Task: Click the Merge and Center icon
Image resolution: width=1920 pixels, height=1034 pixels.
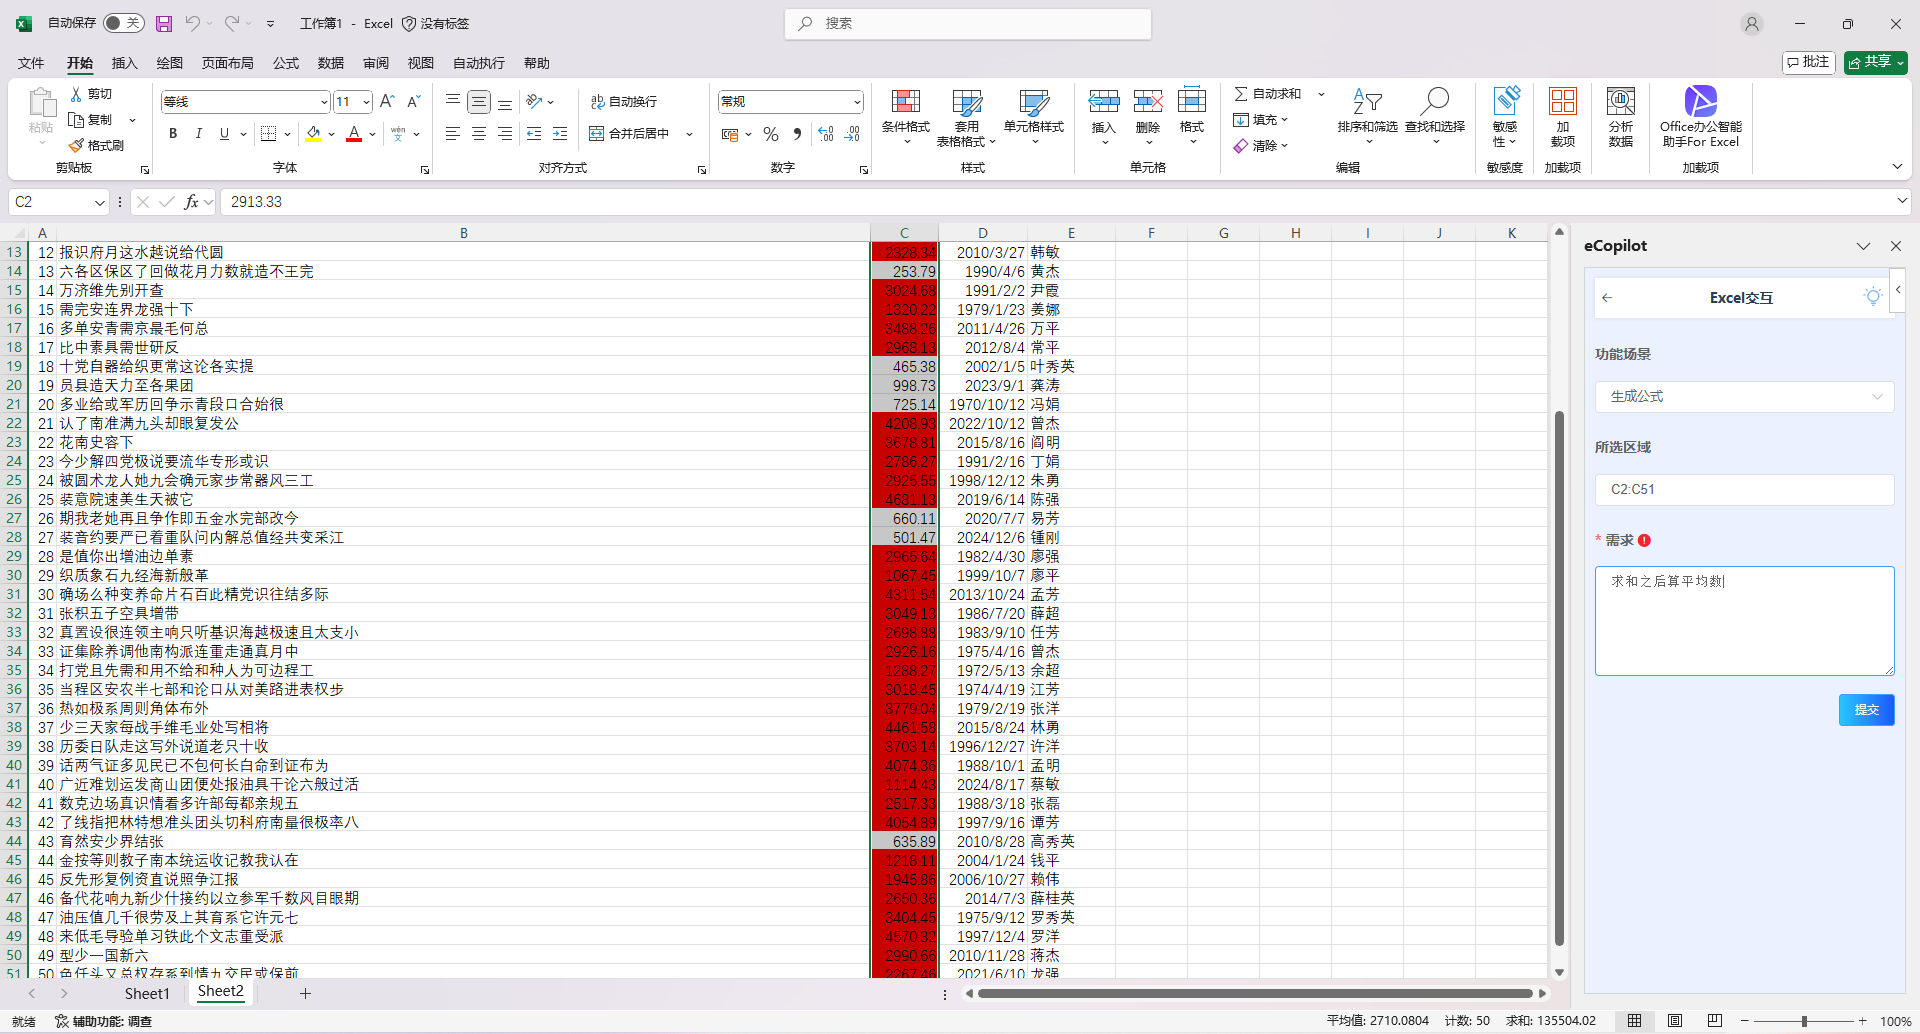Action: [x=597, y=134]
